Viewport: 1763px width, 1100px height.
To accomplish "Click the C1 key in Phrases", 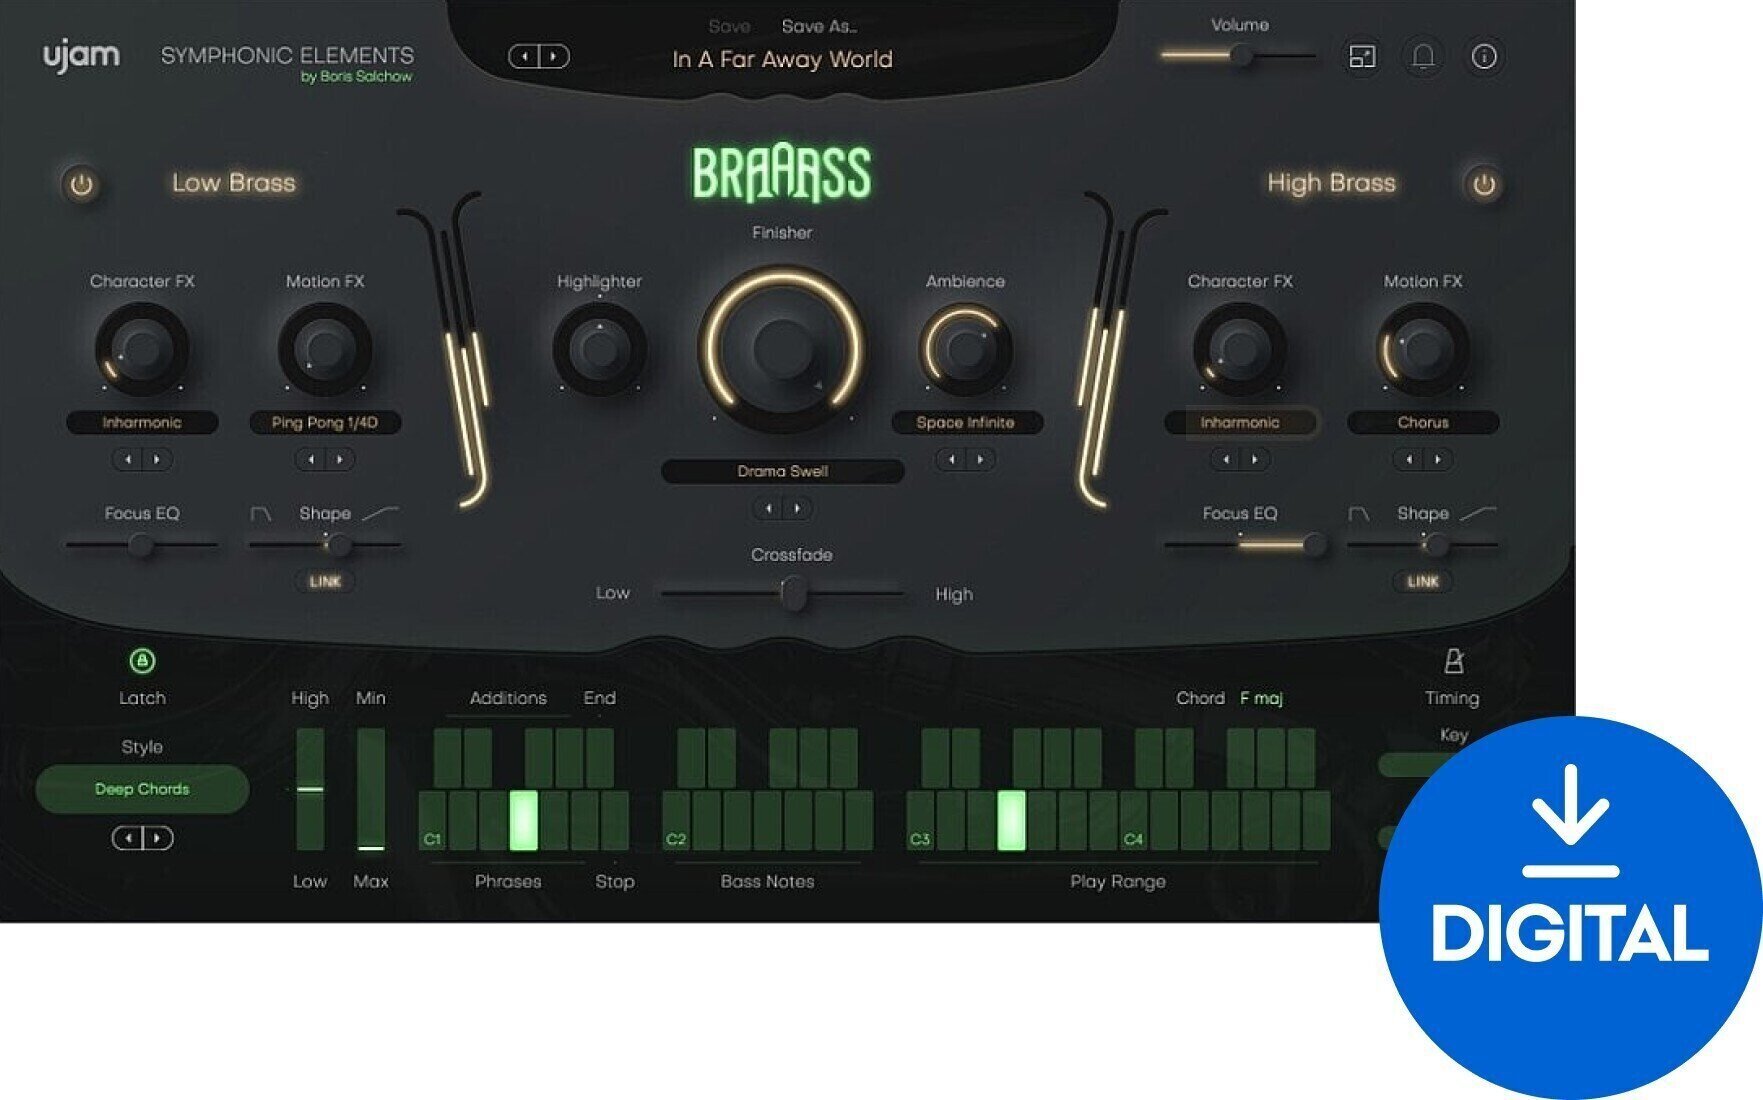I will pyautogui.click(x=433, y=821).
